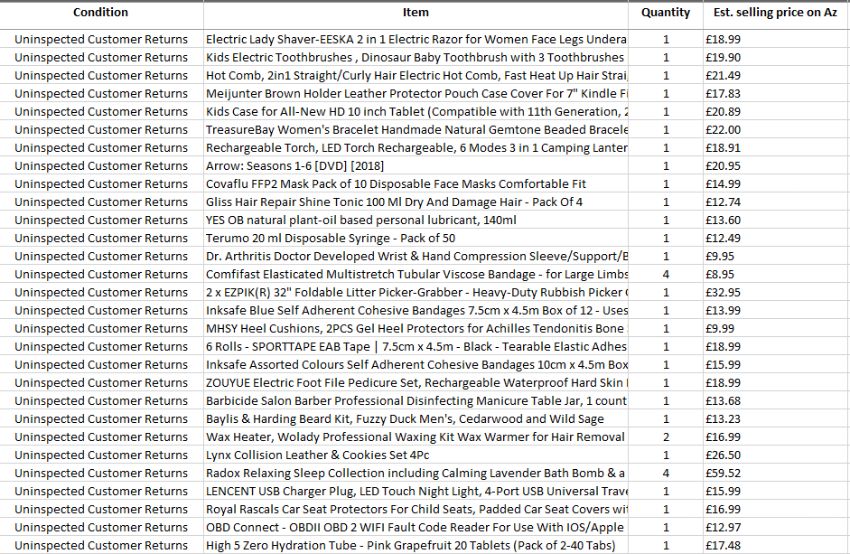Click the £59.52 price cell
850x554 pixels.
(776, 473)
